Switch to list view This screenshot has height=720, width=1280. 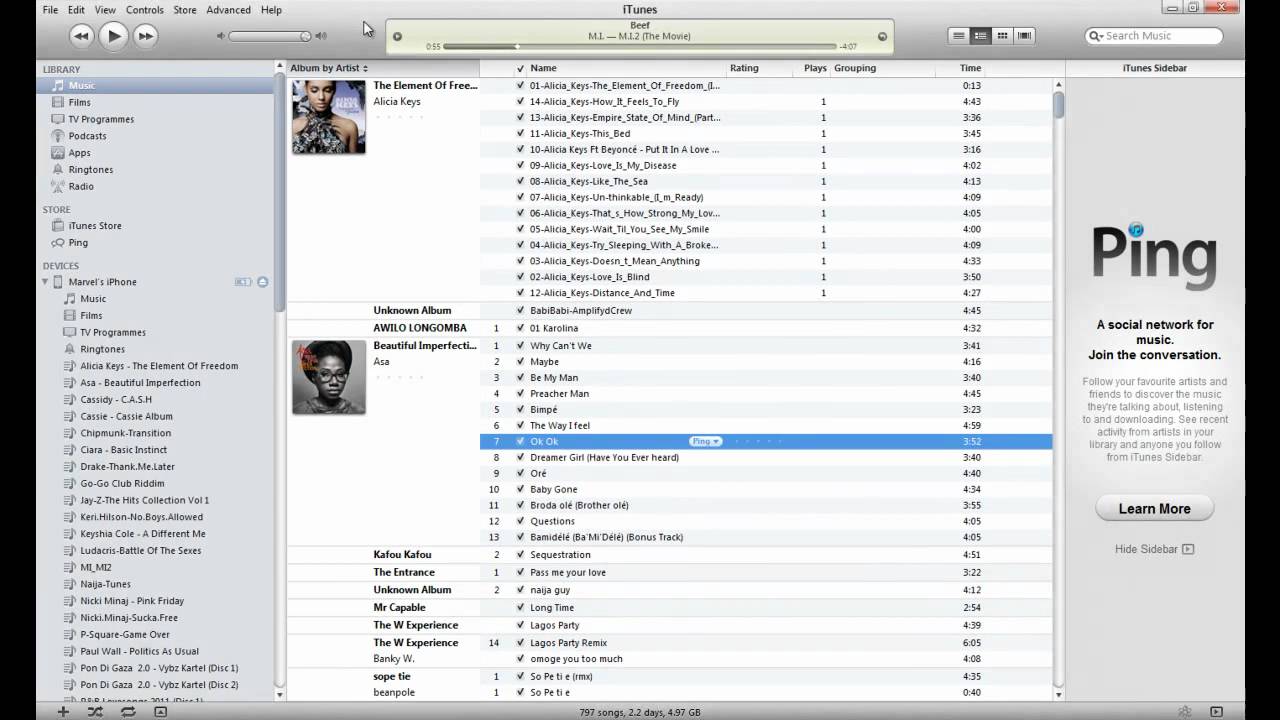(x=959, y=36)
